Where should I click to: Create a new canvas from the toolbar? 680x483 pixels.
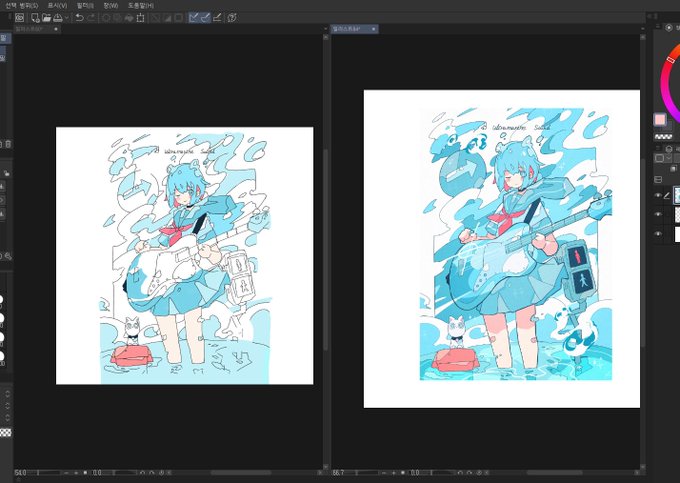pyautogui.click(x=35, y=18)
